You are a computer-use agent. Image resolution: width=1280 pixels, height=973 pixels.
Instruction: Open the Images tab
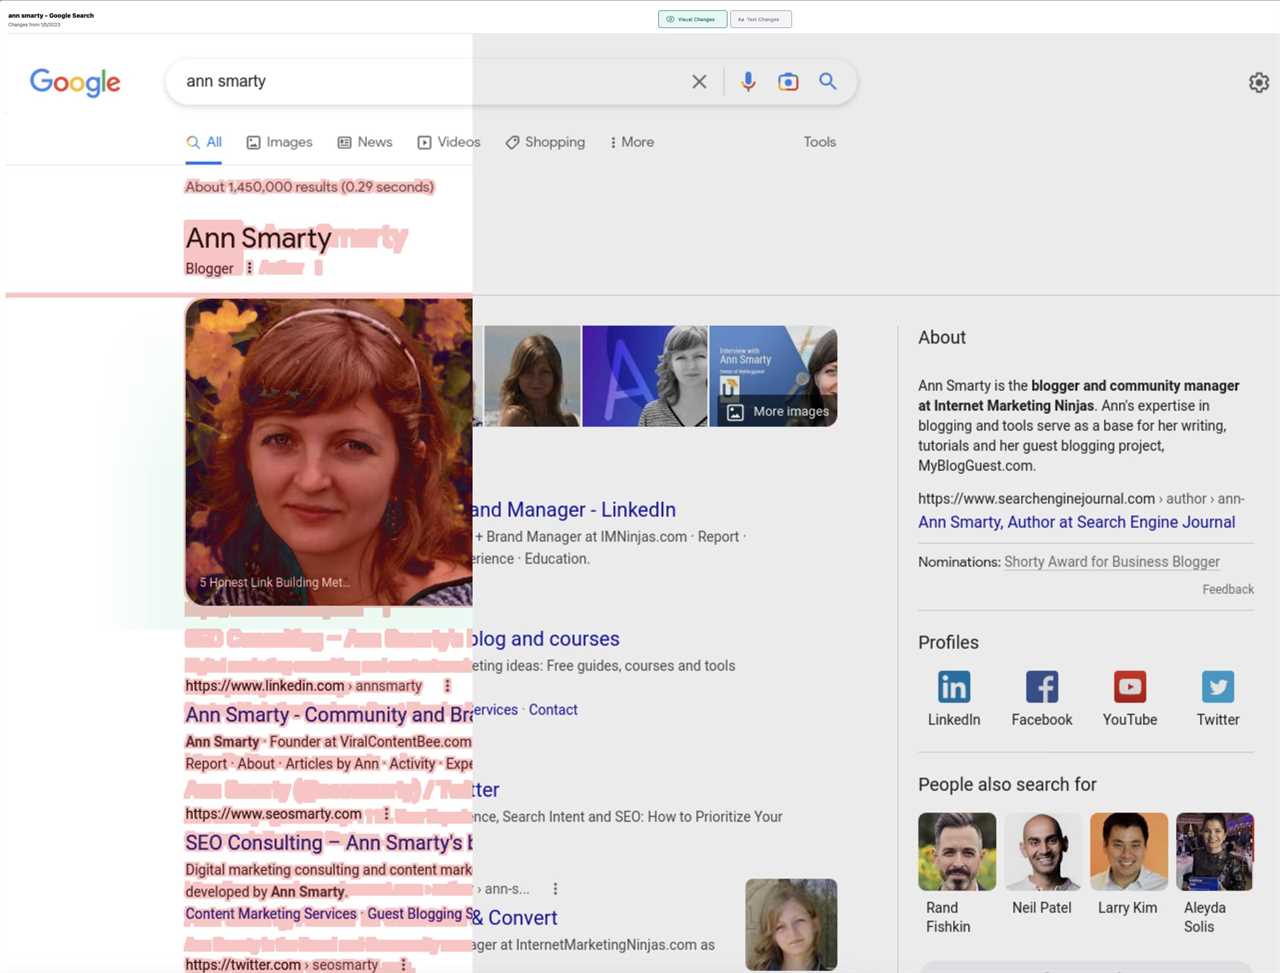pos(280,142)
